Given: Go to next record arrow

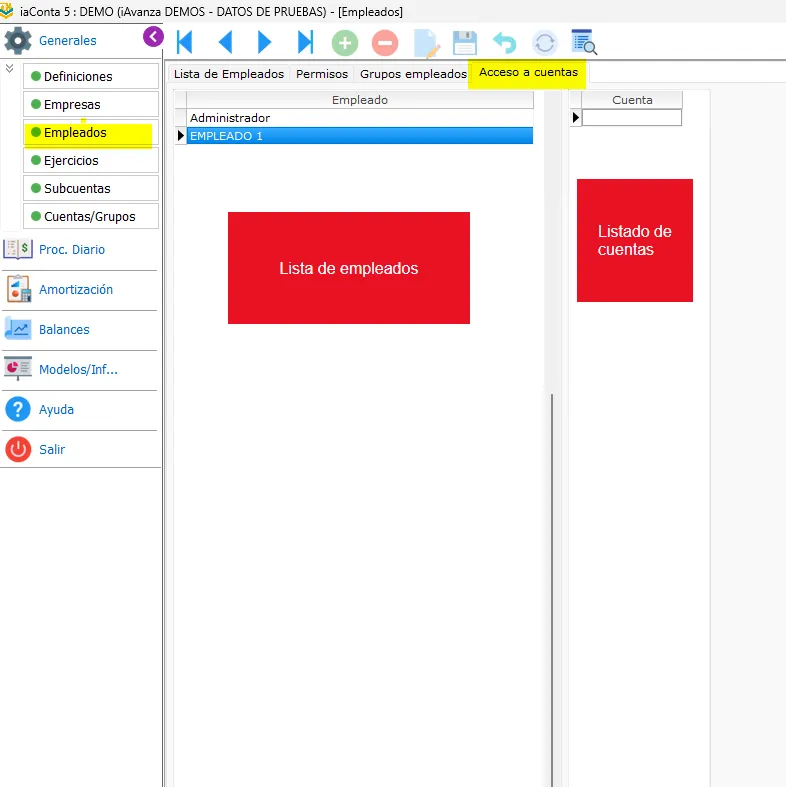Looking at the screenshot, I should pyautogui.click(x=264, y=42).
